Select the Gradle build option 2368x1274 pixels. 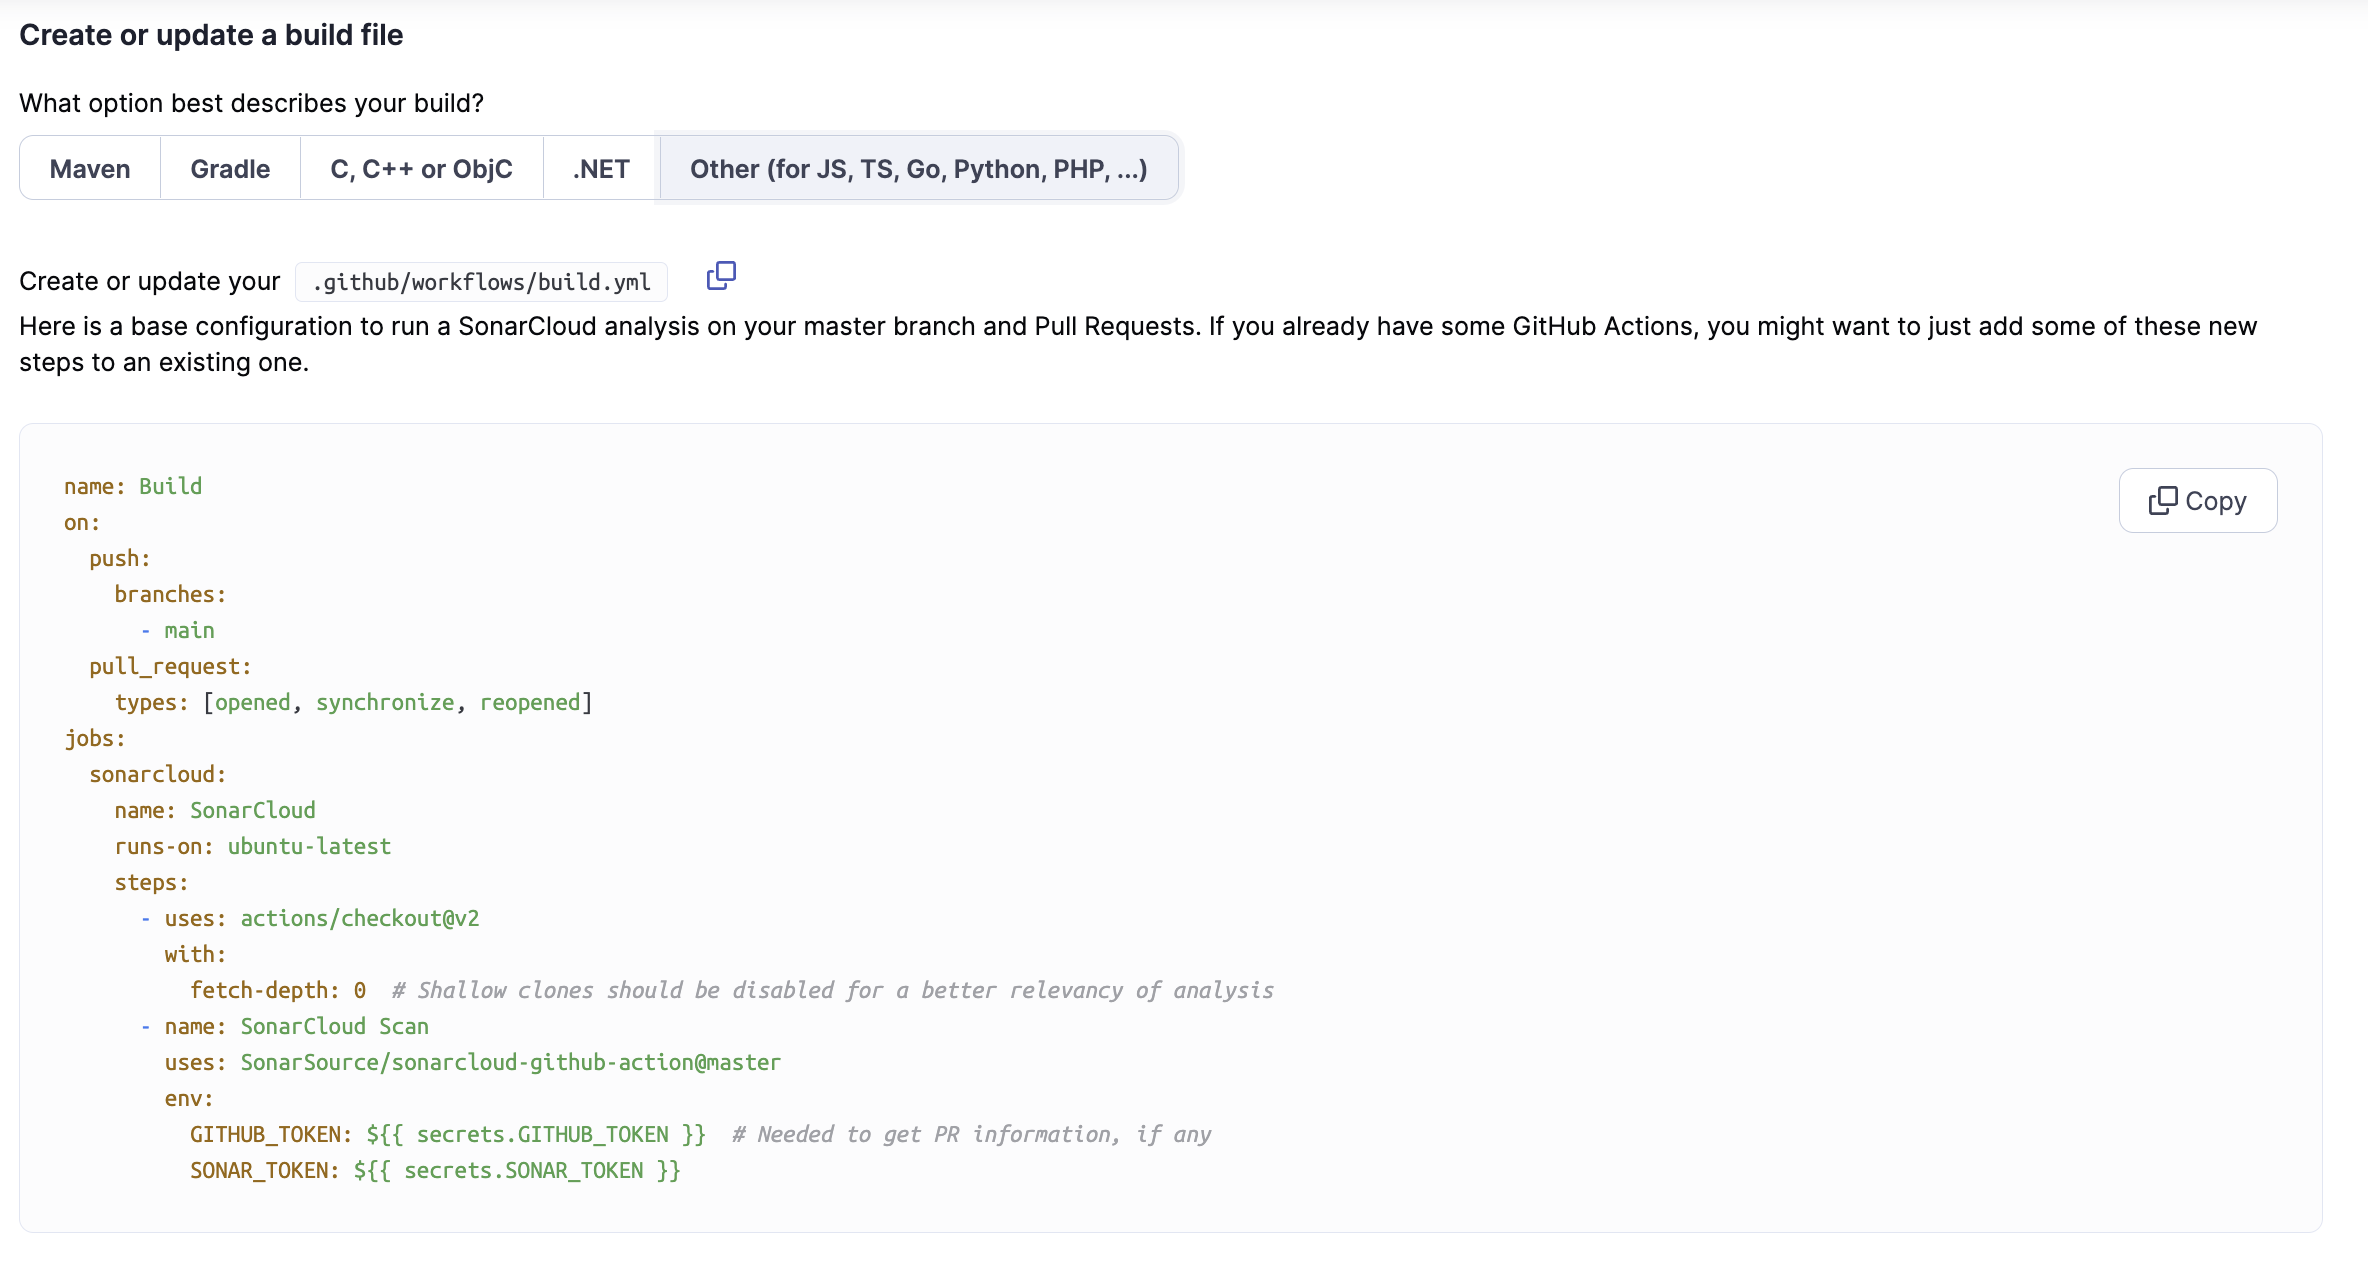[x=230, y=169]
